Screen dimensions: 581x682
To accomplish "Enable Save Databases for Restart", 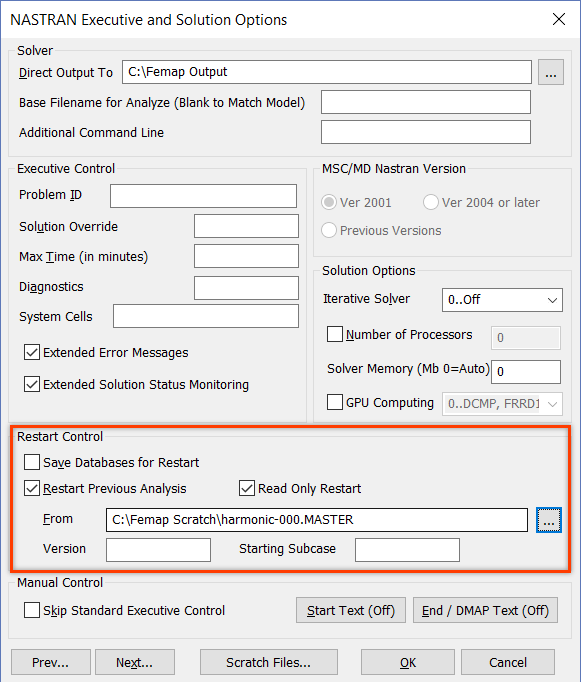I will [x=32, y=462].
